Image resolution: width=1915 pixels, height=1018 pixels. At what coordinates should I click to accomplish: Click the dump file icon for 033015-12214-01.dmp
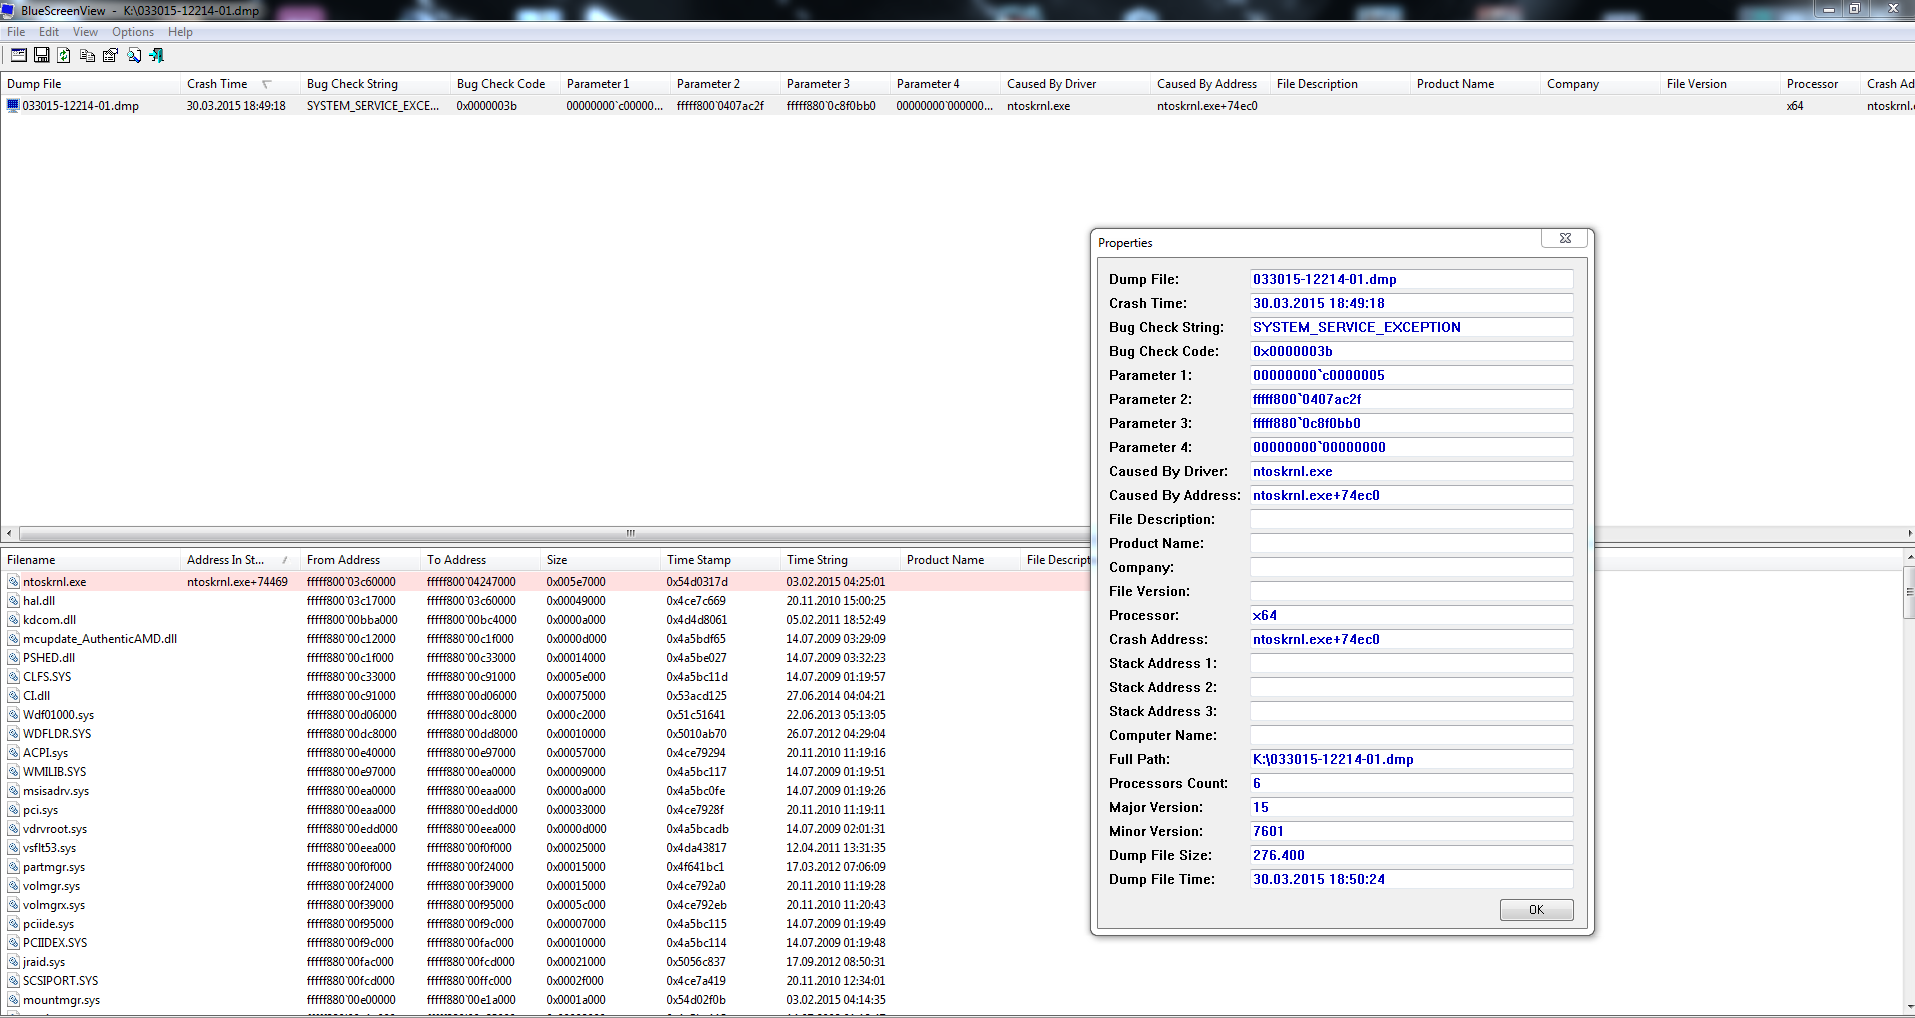coord(13,105)
